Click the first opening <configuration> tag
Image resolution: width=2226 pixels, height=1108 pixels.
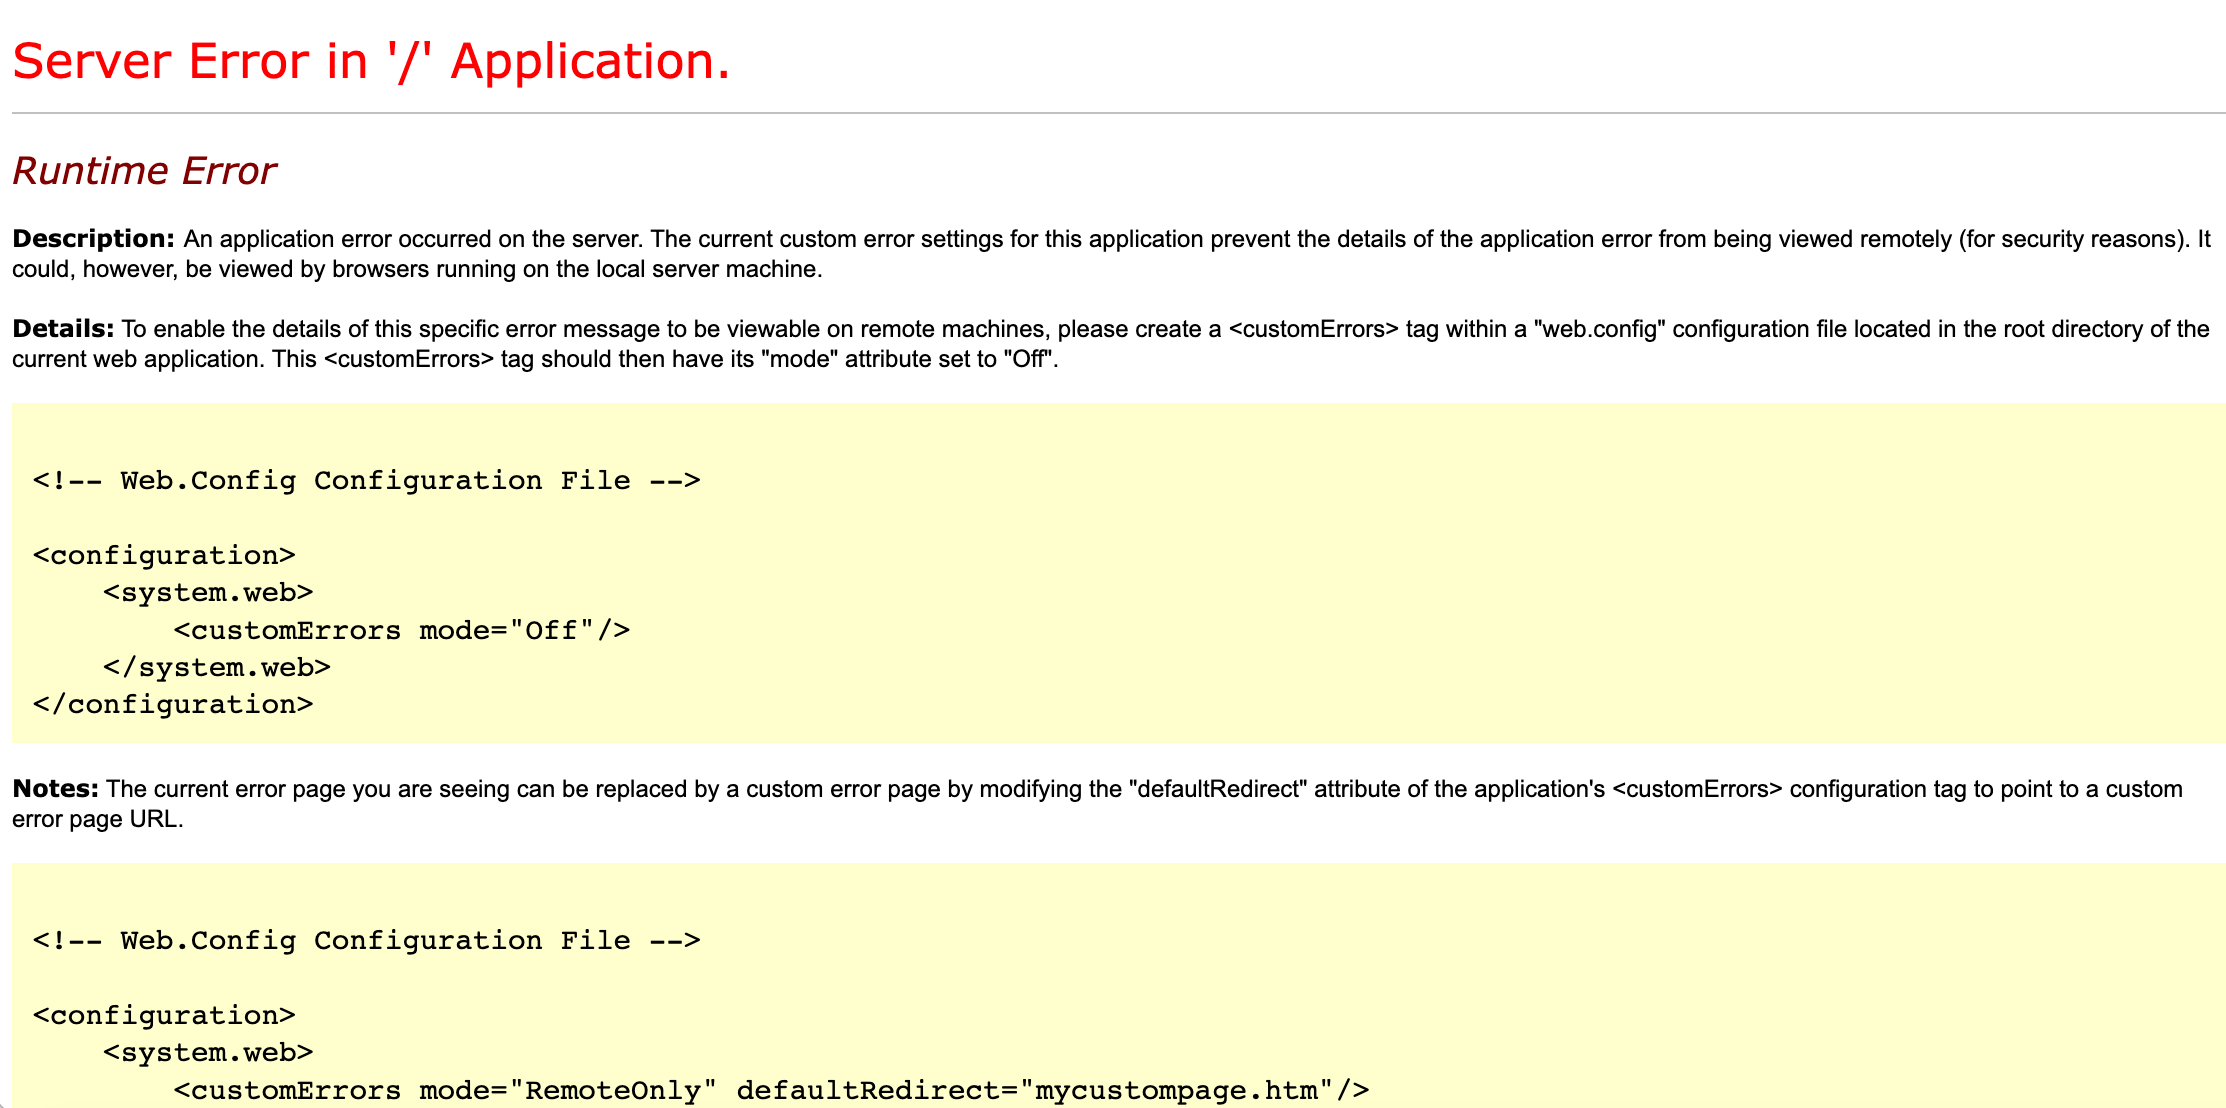pos(164,556)
